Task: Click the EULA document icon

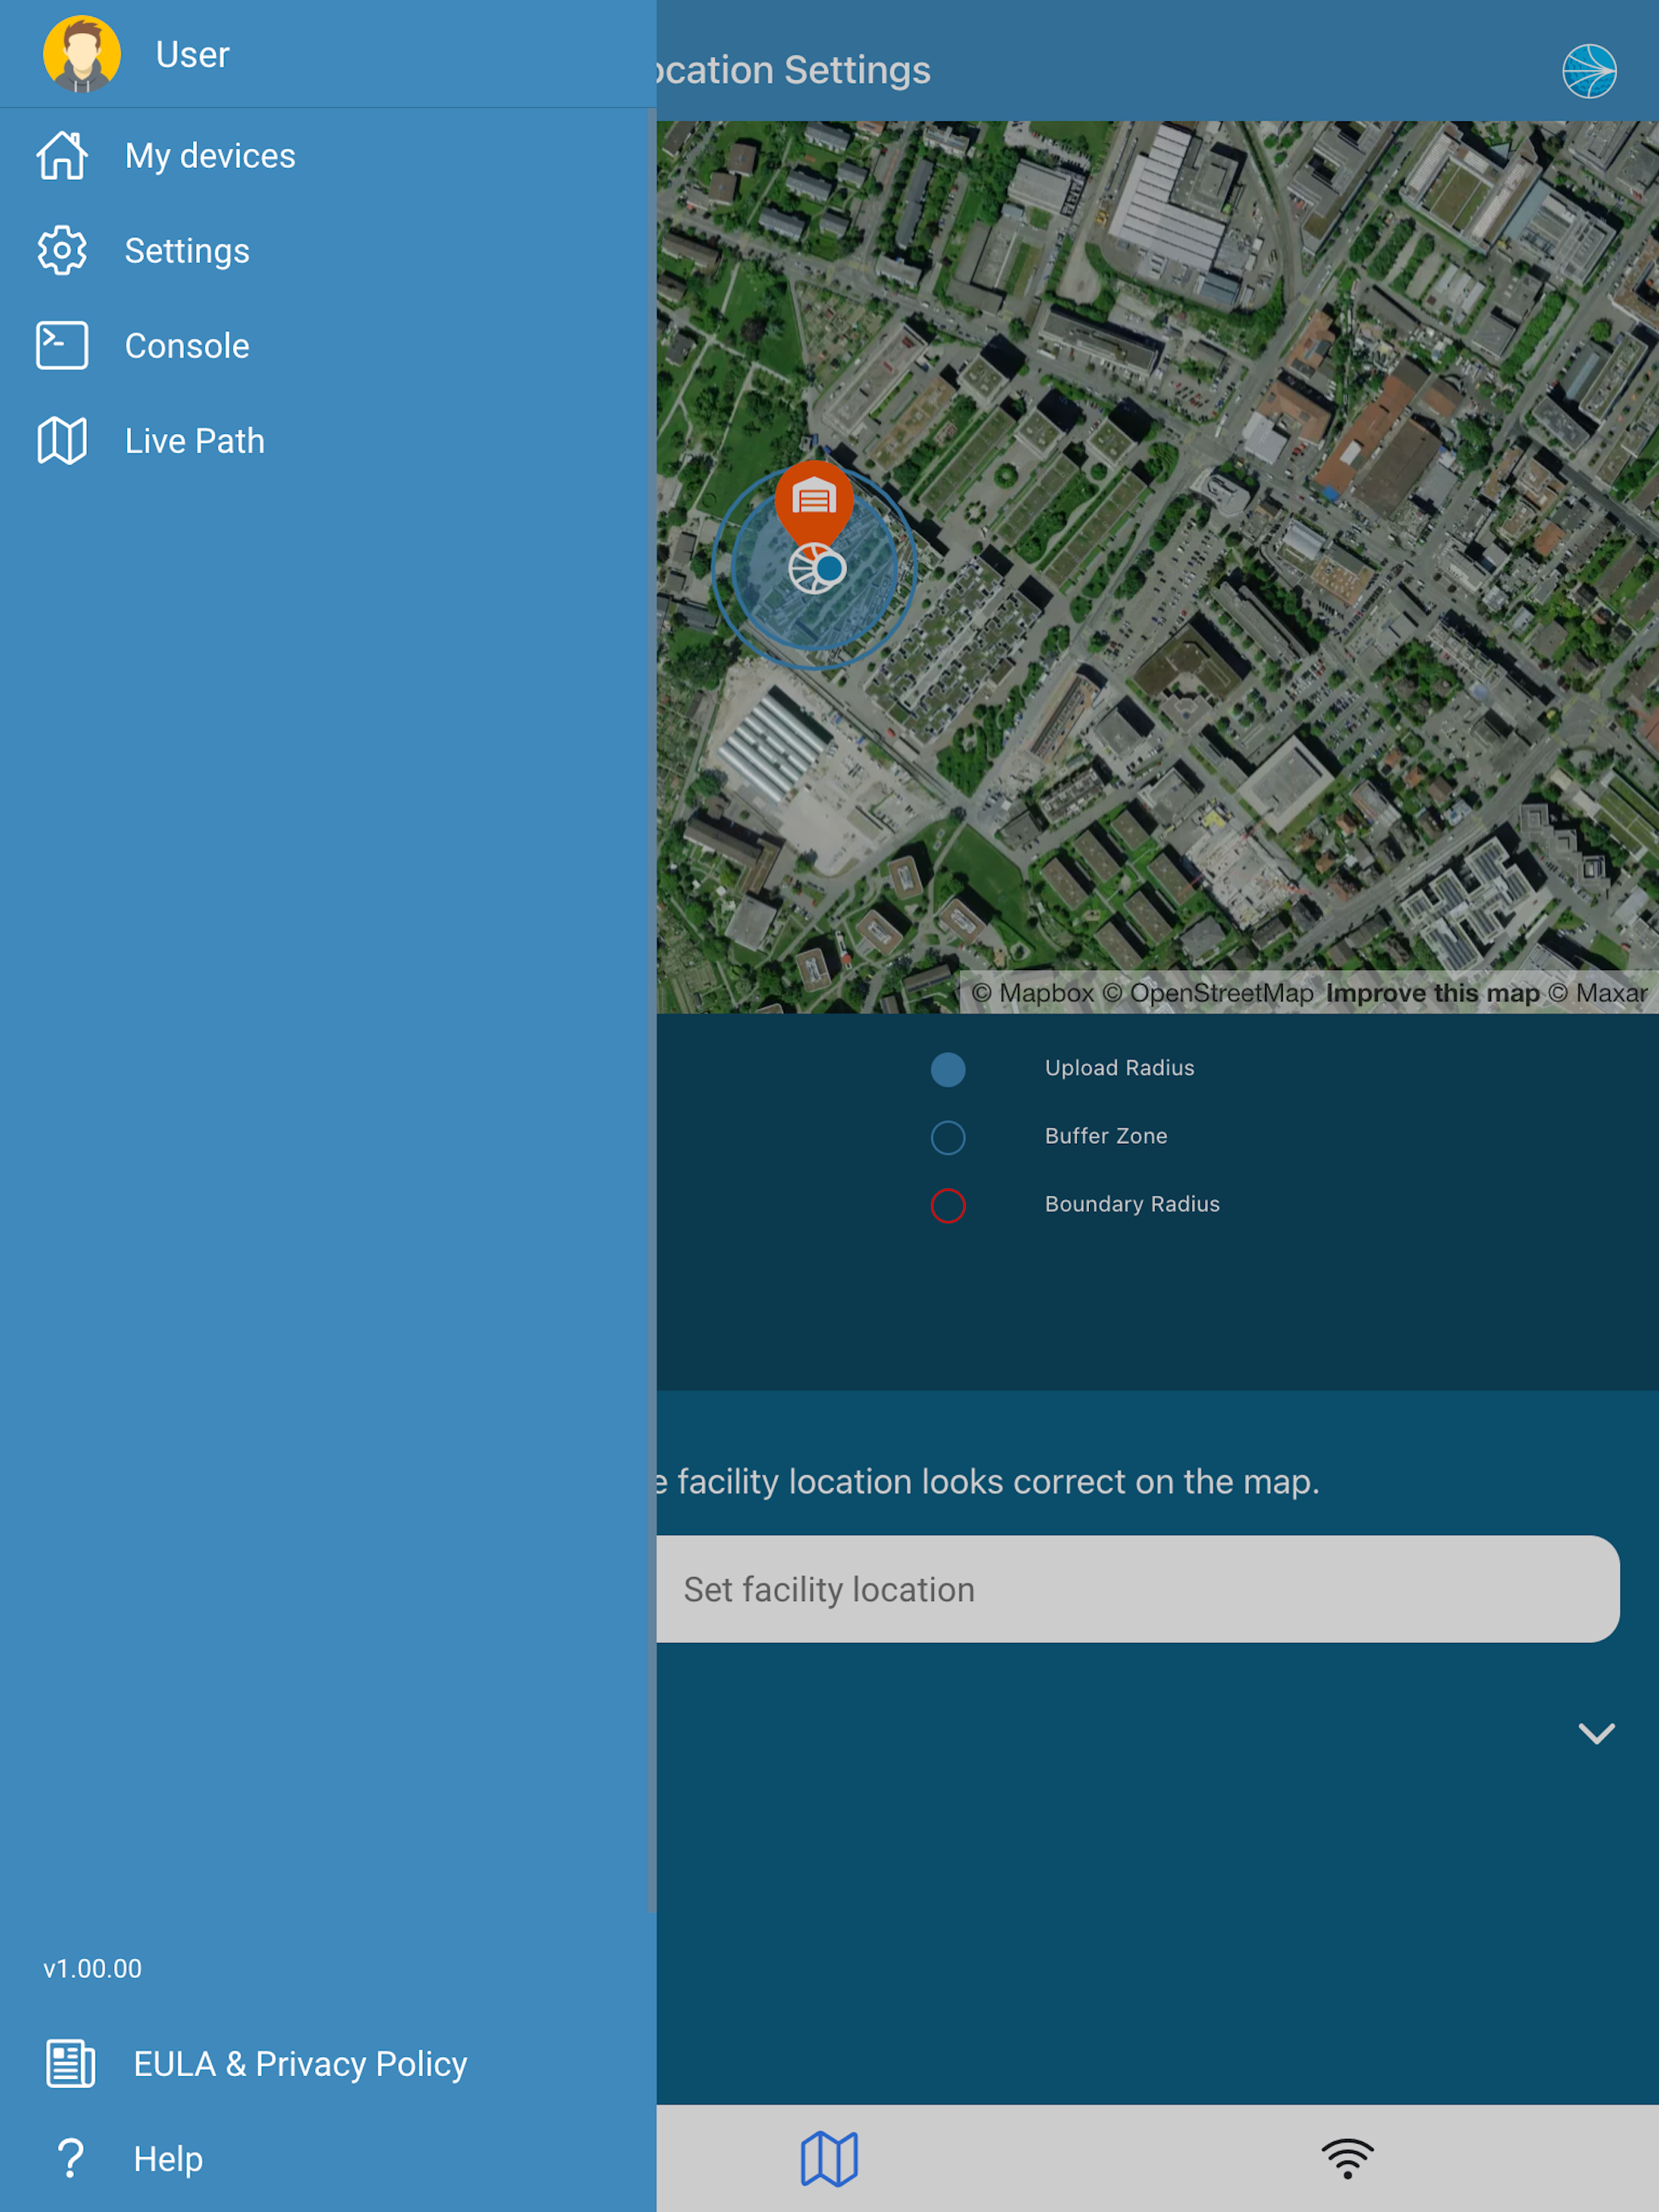Action: coord(70,2063)
